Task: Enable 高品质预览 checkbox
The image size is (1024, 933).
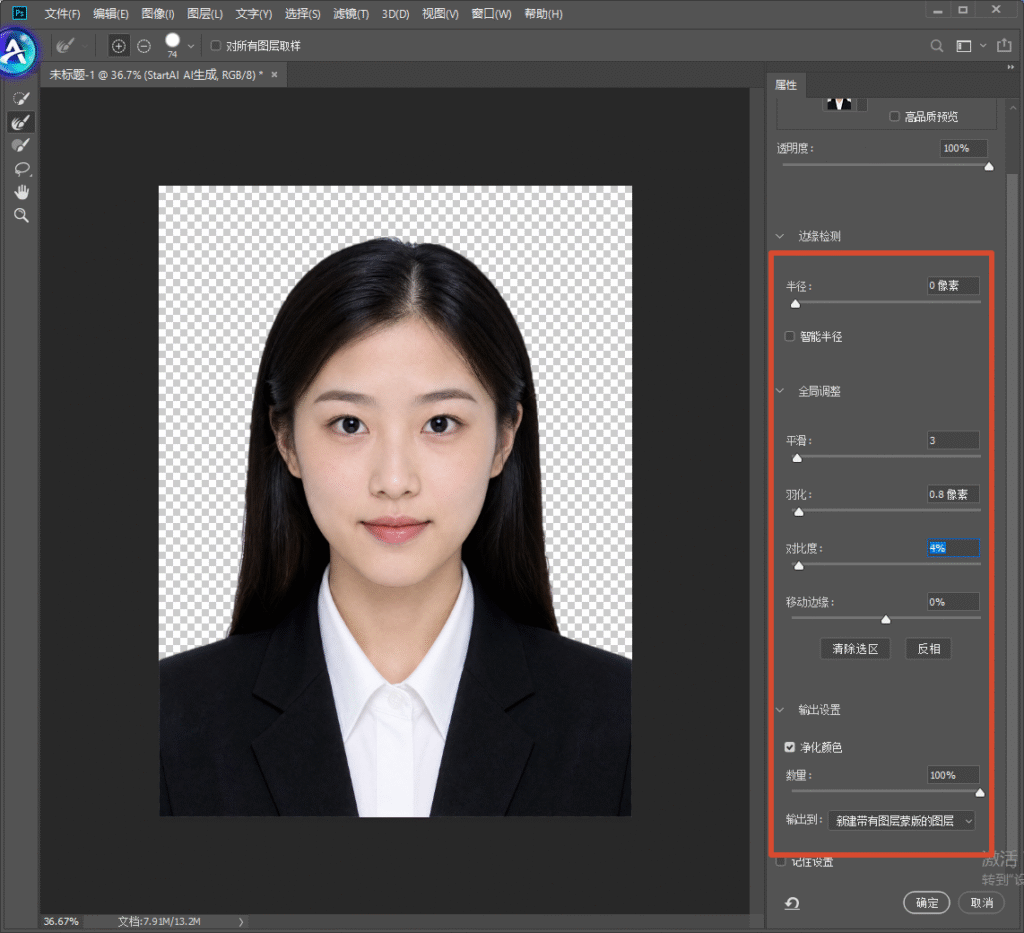Action: (x=895, y=116)
